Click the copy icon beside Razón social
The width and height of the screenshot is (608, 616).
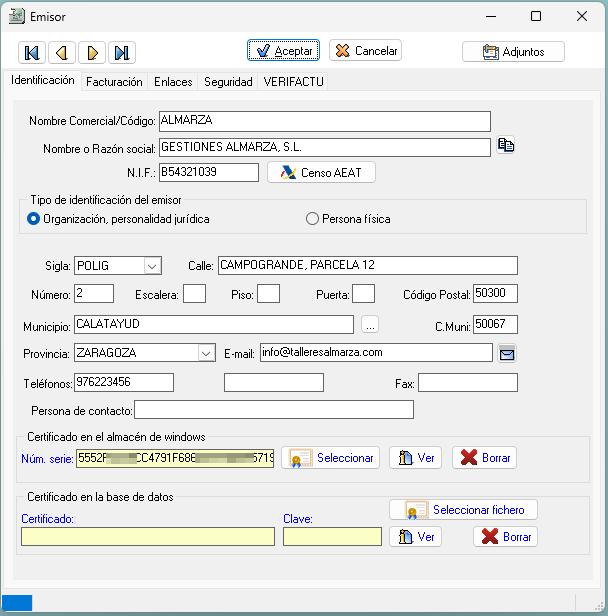point(506,146)
